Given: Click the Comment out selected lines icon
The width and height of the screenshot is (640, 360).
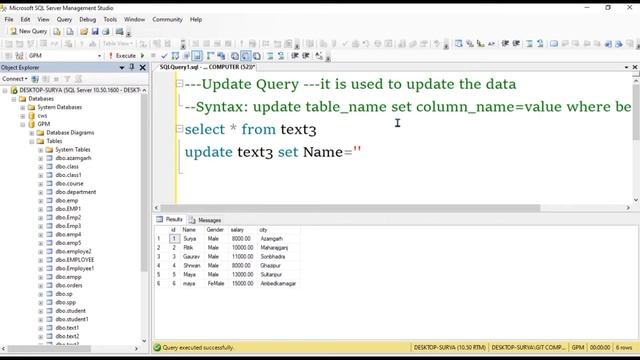Looking at the screenshot, I should click(270, 56).
